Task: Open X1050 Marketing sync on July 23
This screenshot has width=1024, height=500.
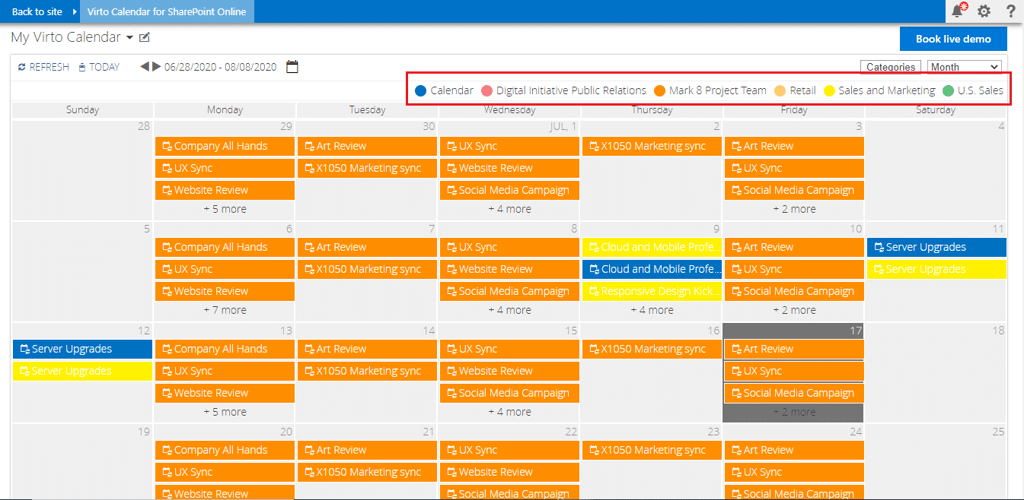Action: tap(652, 450)
